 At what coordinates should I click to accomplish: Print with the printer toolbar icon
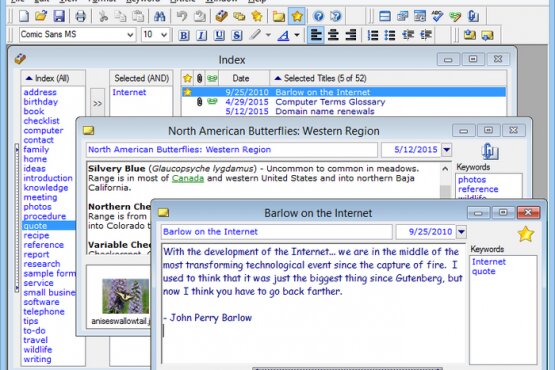(81, 16)
